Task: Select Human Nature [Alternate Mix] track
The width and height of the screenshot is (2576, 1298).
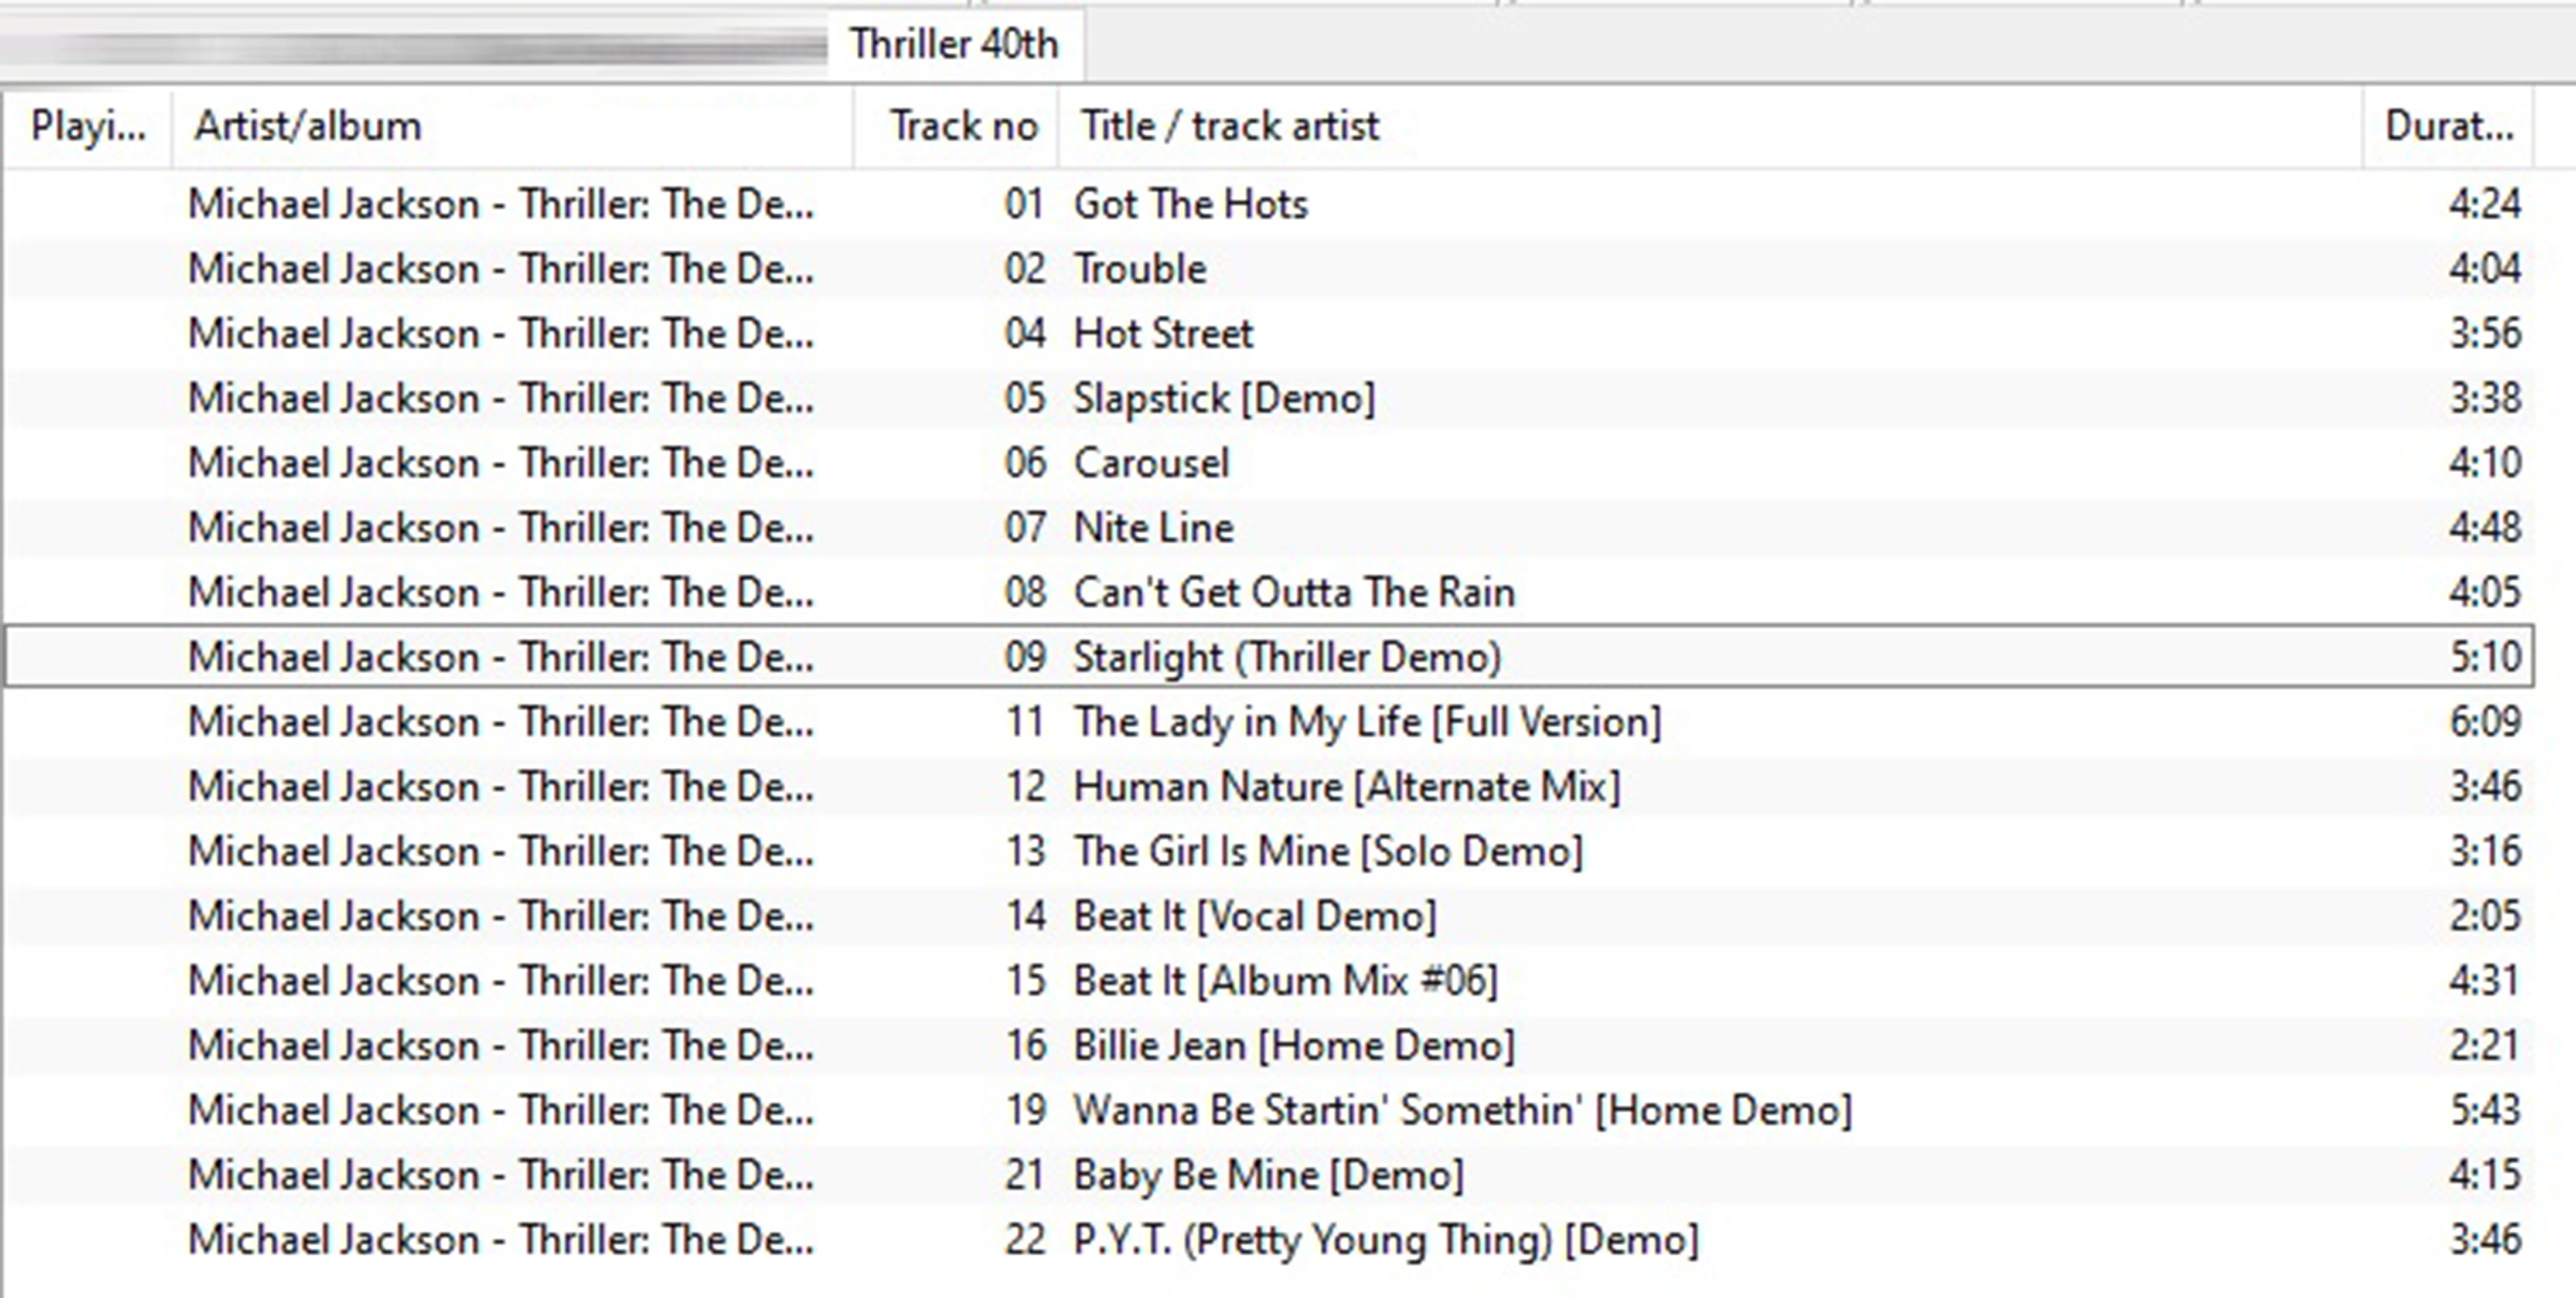Action: 1346,787
